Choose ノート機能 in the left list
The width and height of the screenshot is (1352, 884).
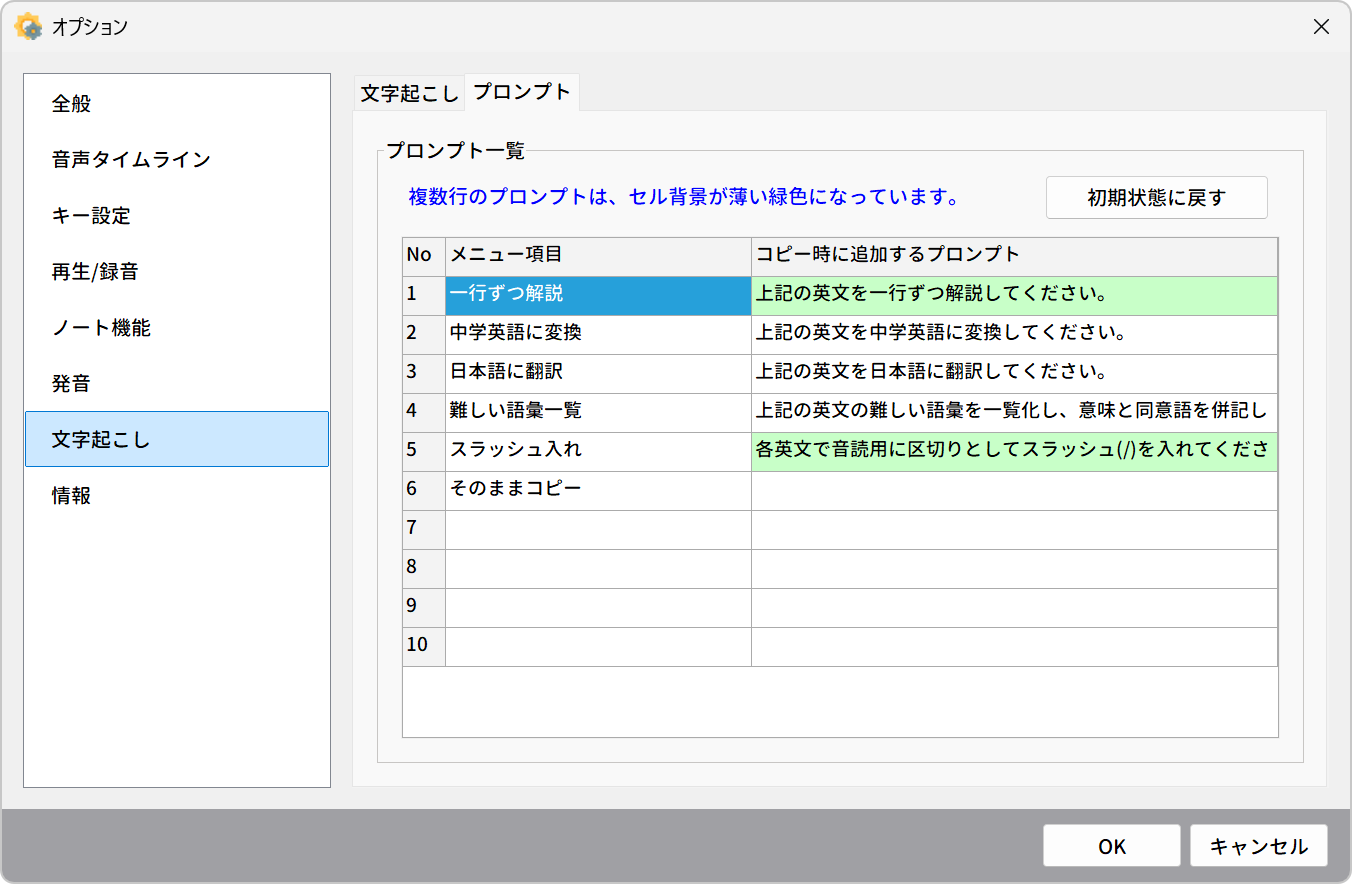click(x=177, y=328)
